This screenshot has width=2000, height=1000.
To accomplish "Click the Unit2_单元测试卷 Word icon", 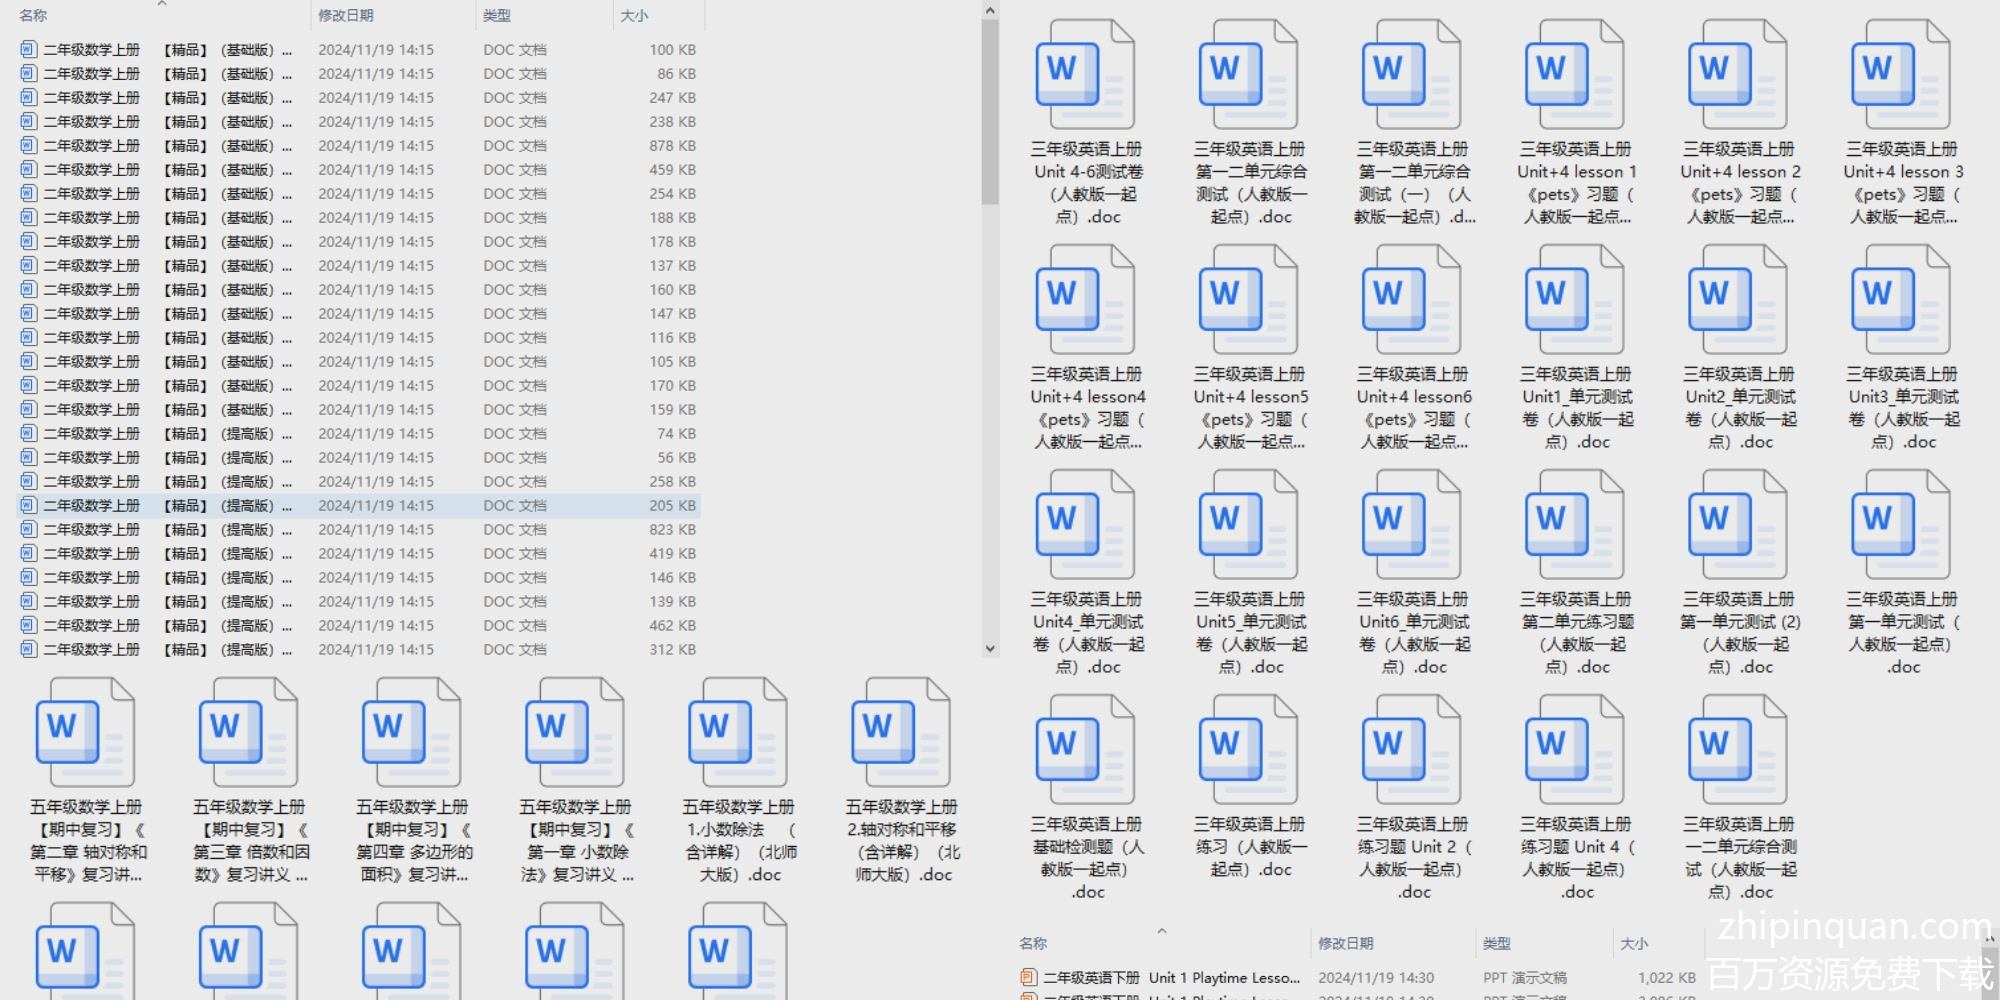I will 1738,300.
